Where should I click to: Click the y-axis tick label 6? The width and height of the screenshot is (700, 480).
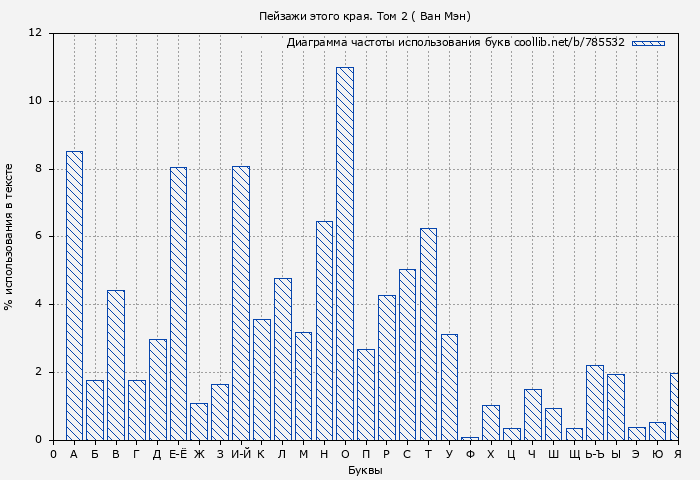click(x=38, y=236)
